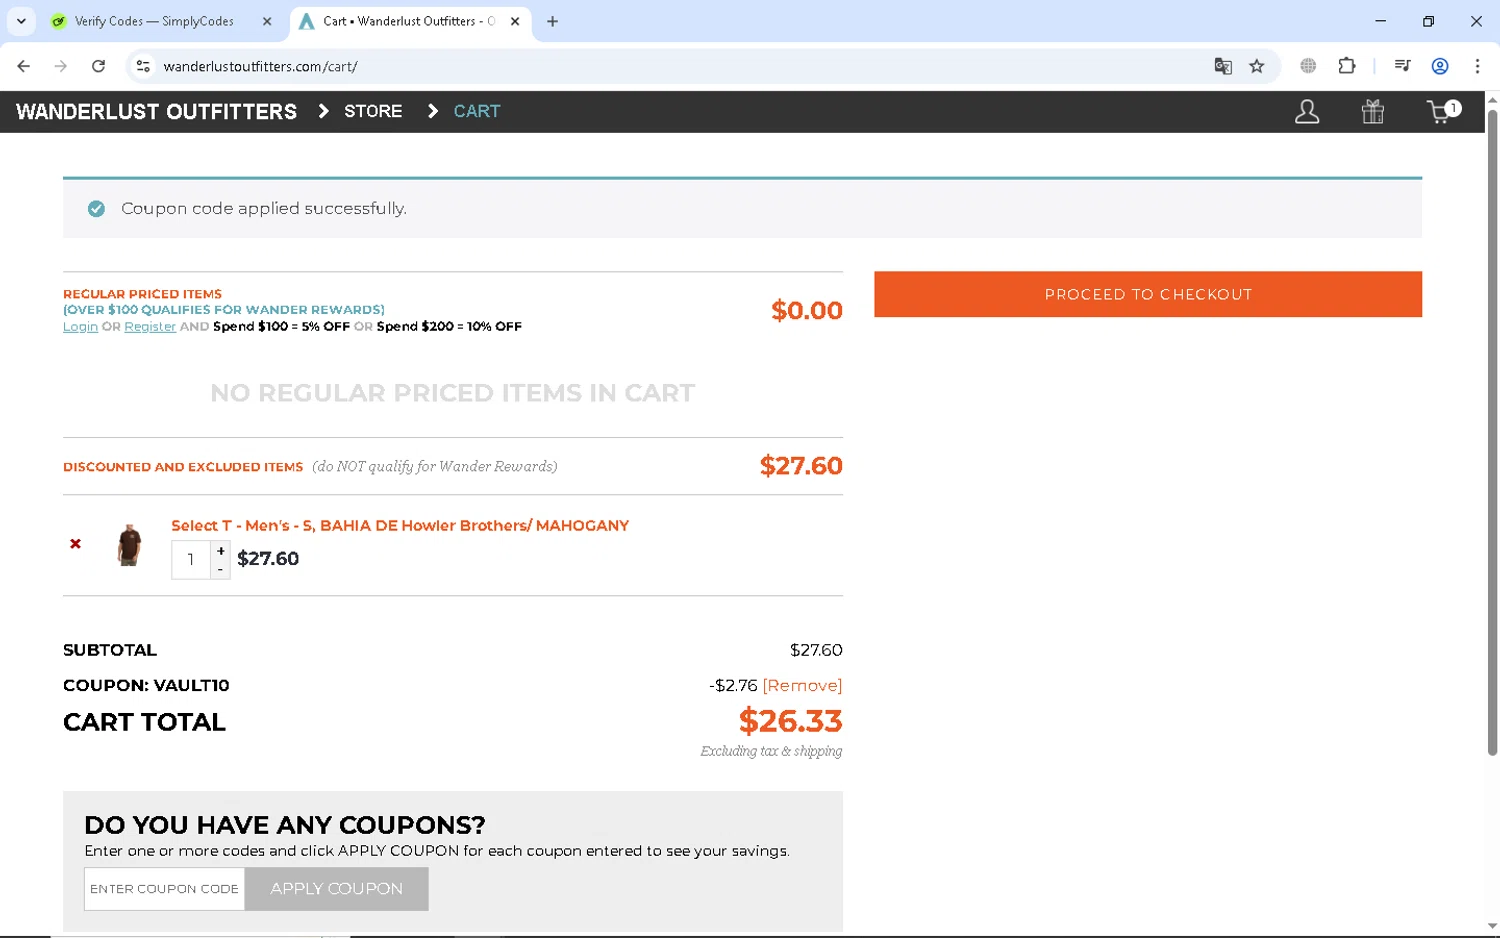
Task: Open the Chrome profile icon
Action: [1440, 66]
